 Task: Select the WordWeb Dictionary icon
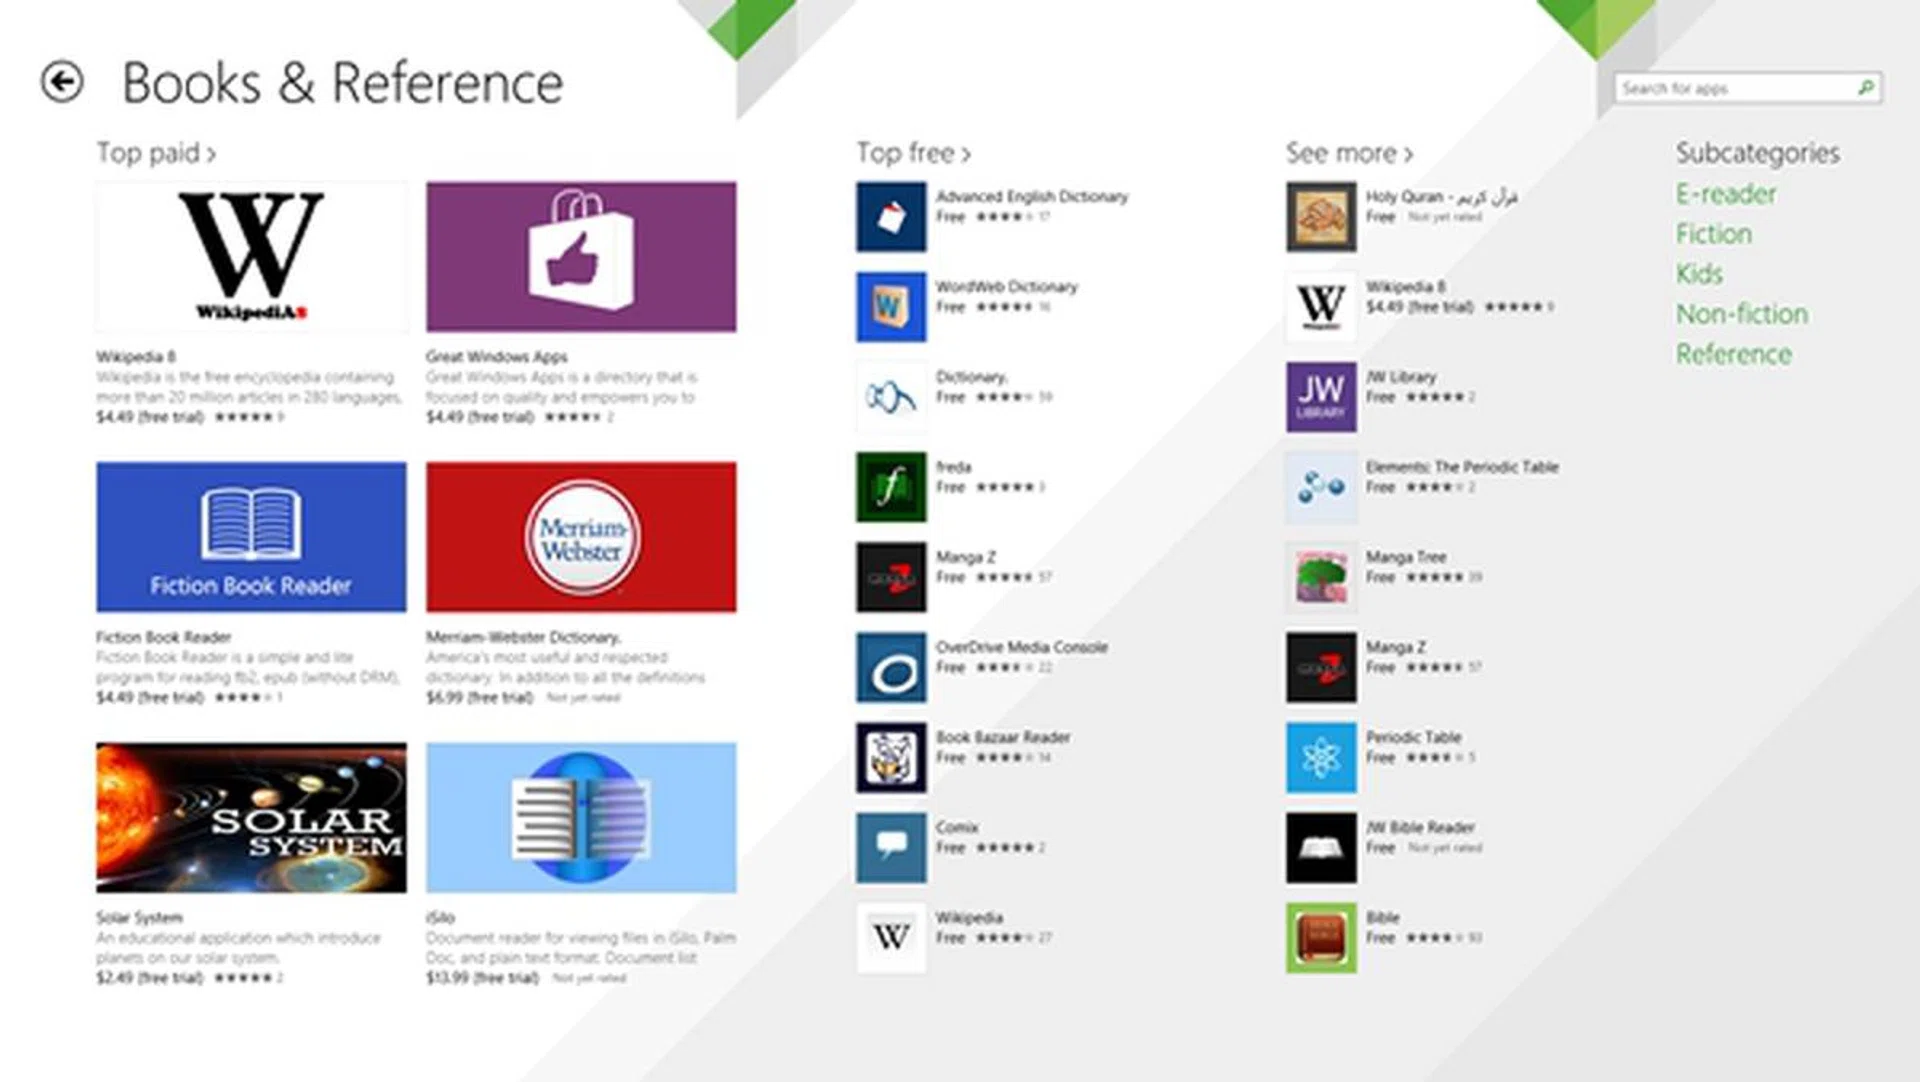tap(891, 306)
